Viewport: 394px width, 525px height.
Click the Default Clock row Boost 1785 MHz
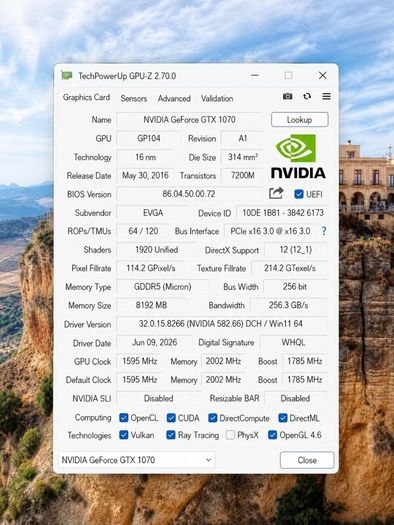305,380
